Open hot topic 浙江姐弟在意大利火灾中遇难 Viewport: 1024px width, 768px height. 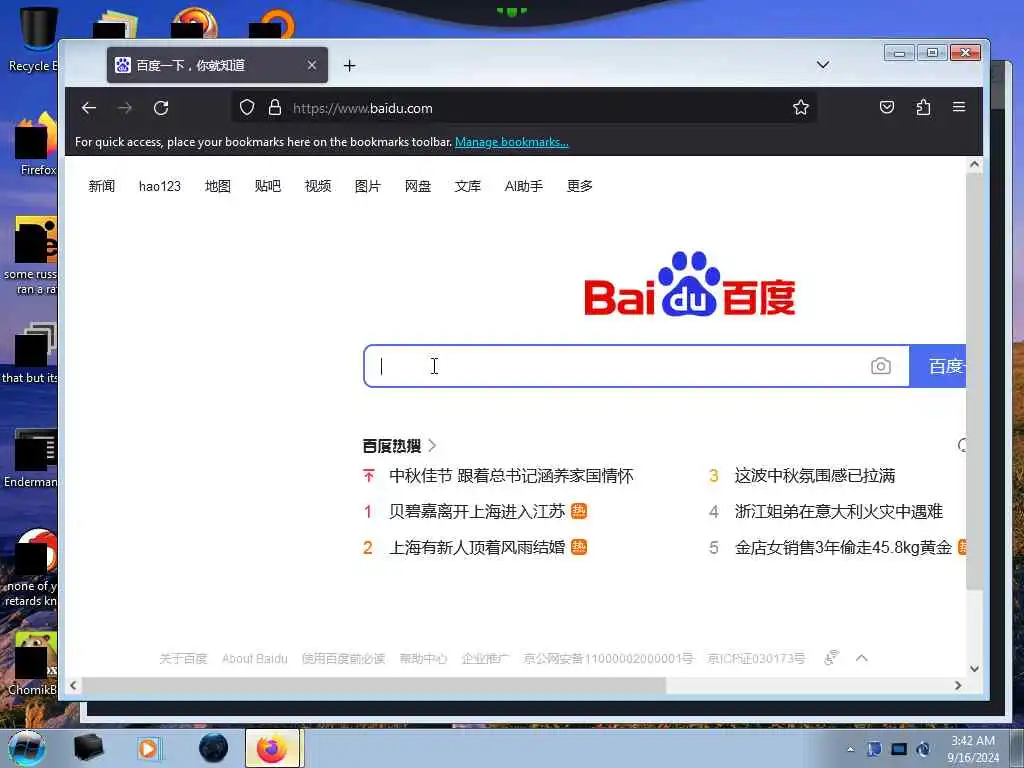click(x=839, y=511)
